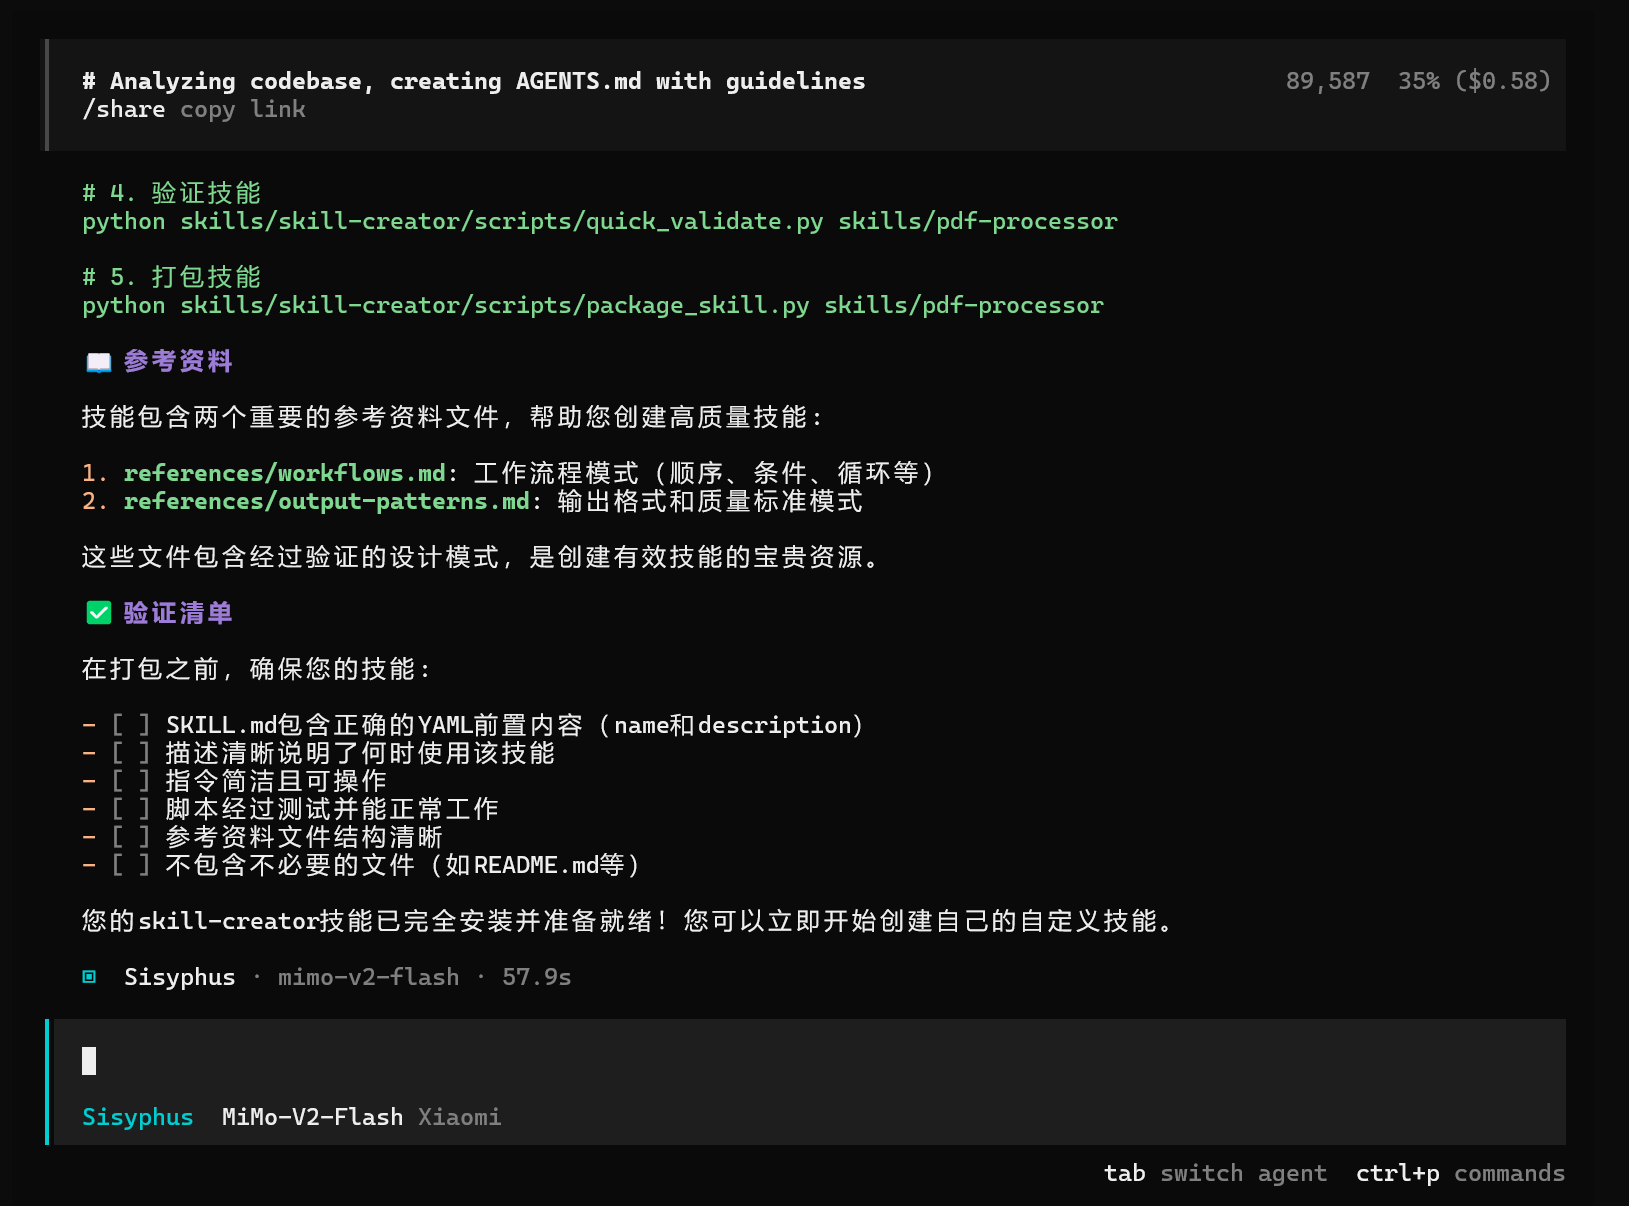Screen dimensions: 1629x1206
Task: Click the square agent icon before Sisyphus
Action: (89, 977)
